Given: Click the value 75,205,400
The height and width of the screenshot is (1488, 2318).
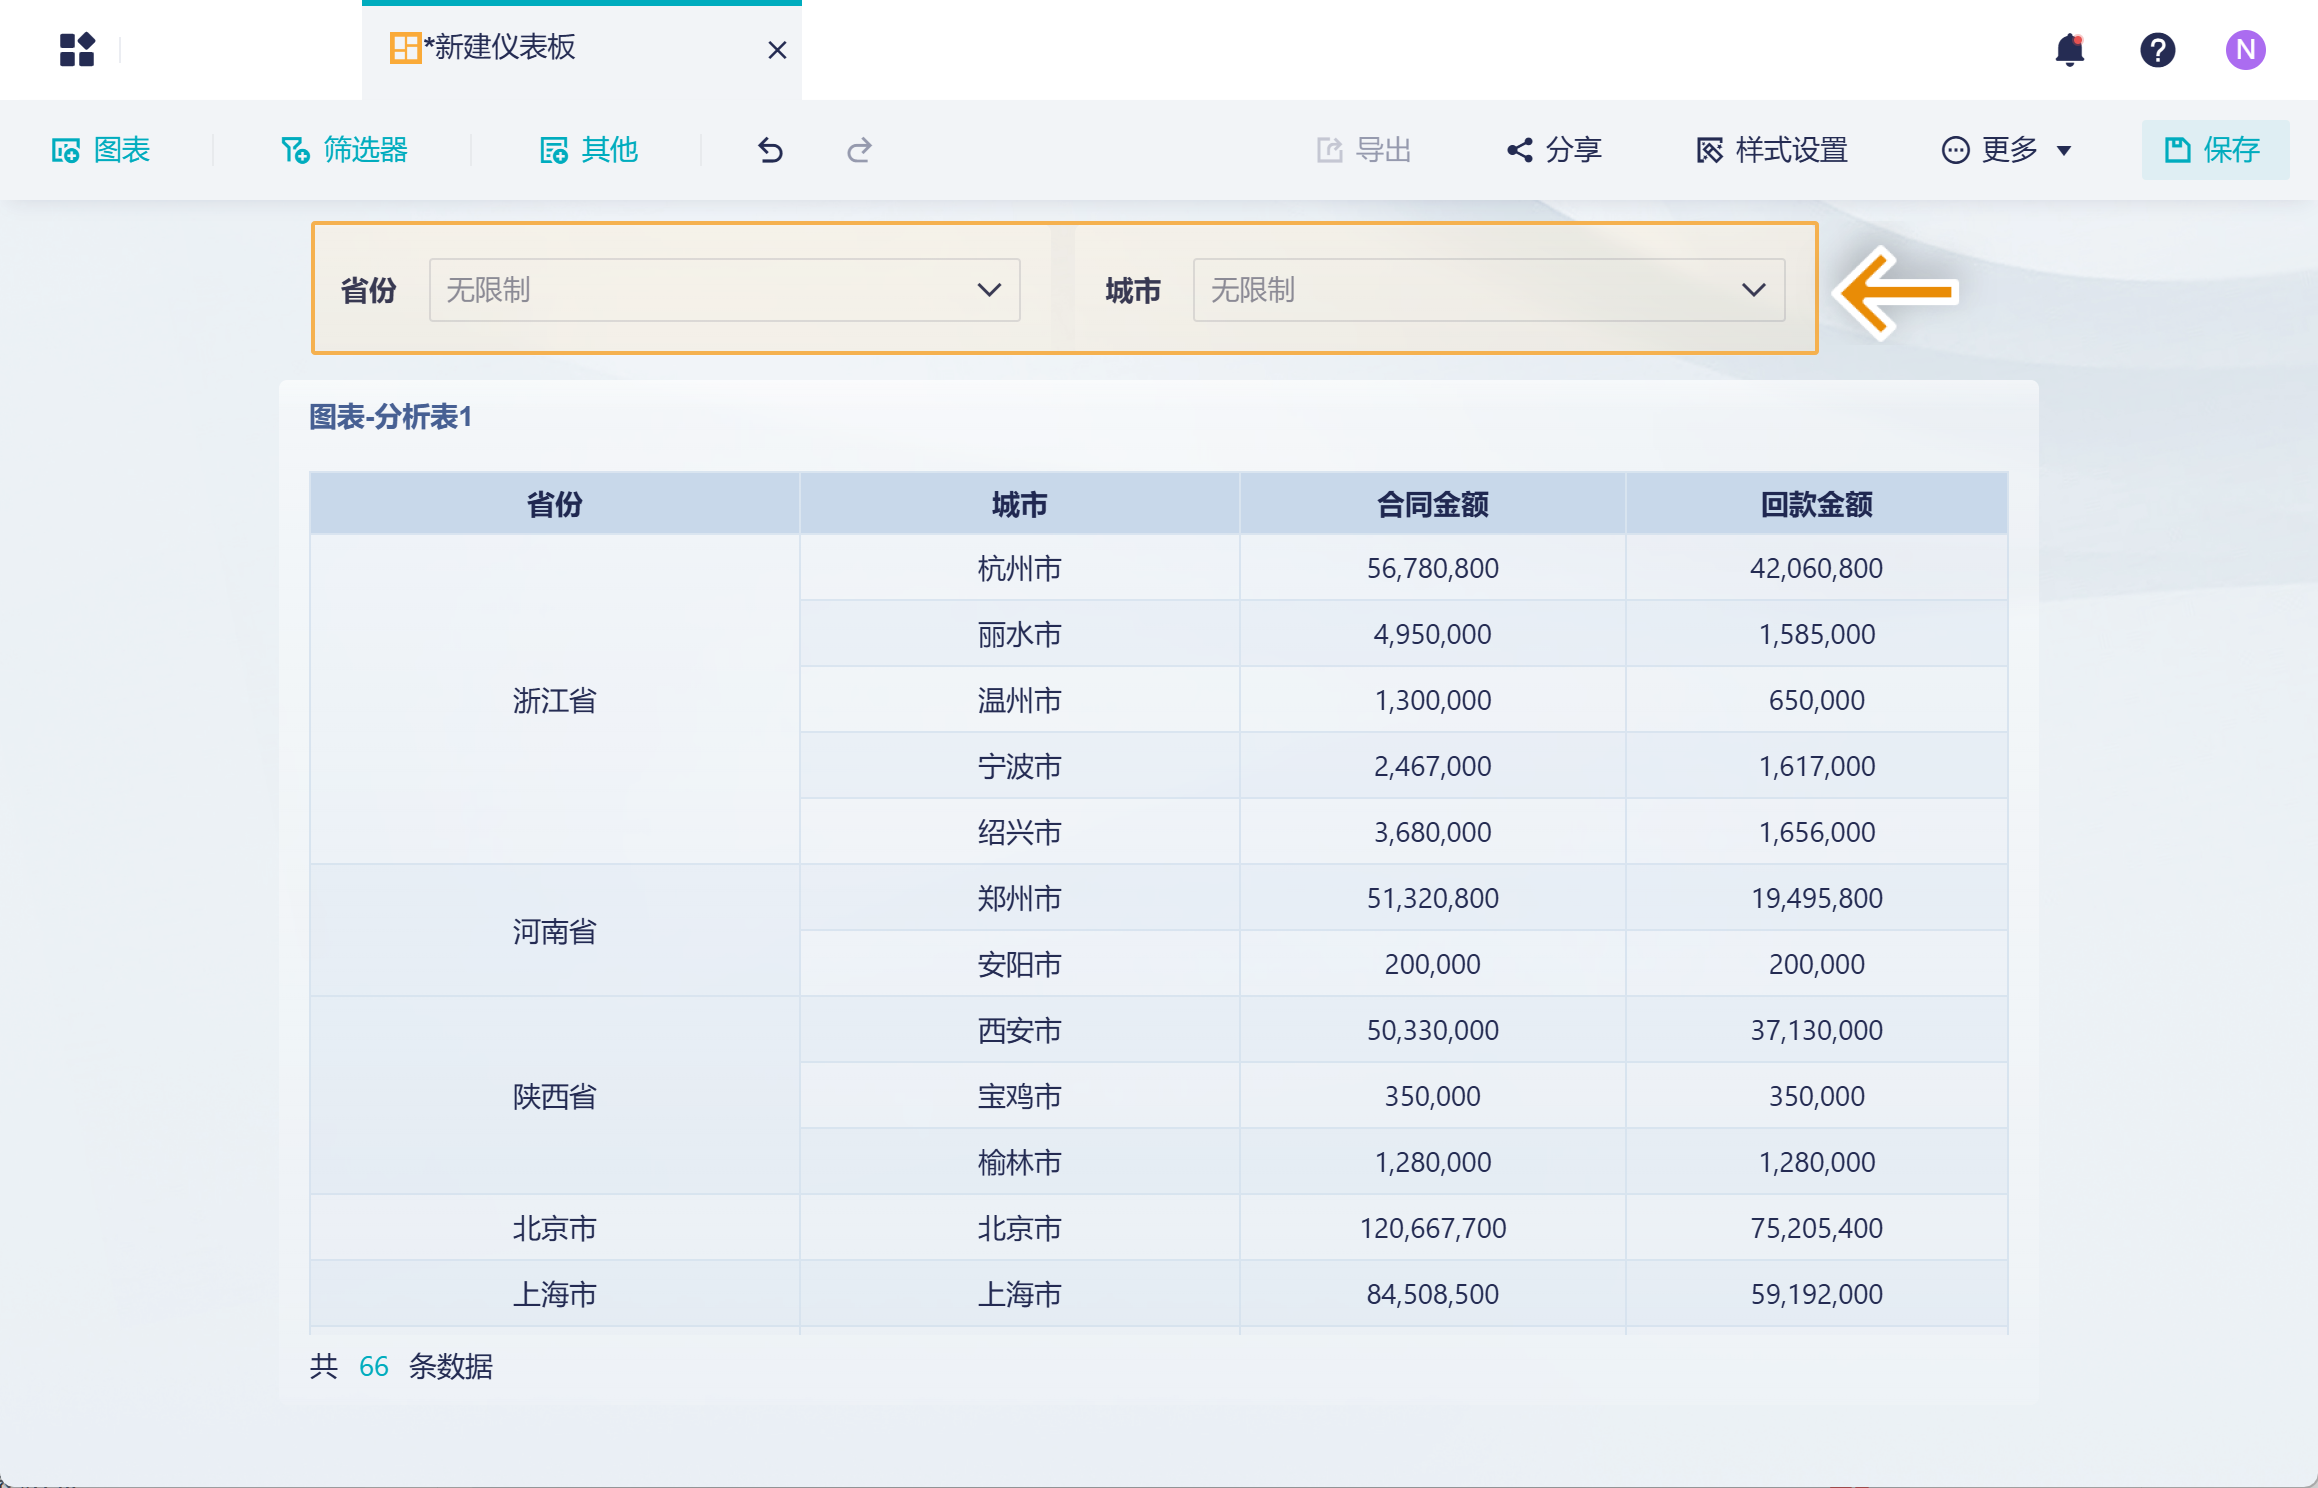Looking at the screenshot, I should 1816,1228.
